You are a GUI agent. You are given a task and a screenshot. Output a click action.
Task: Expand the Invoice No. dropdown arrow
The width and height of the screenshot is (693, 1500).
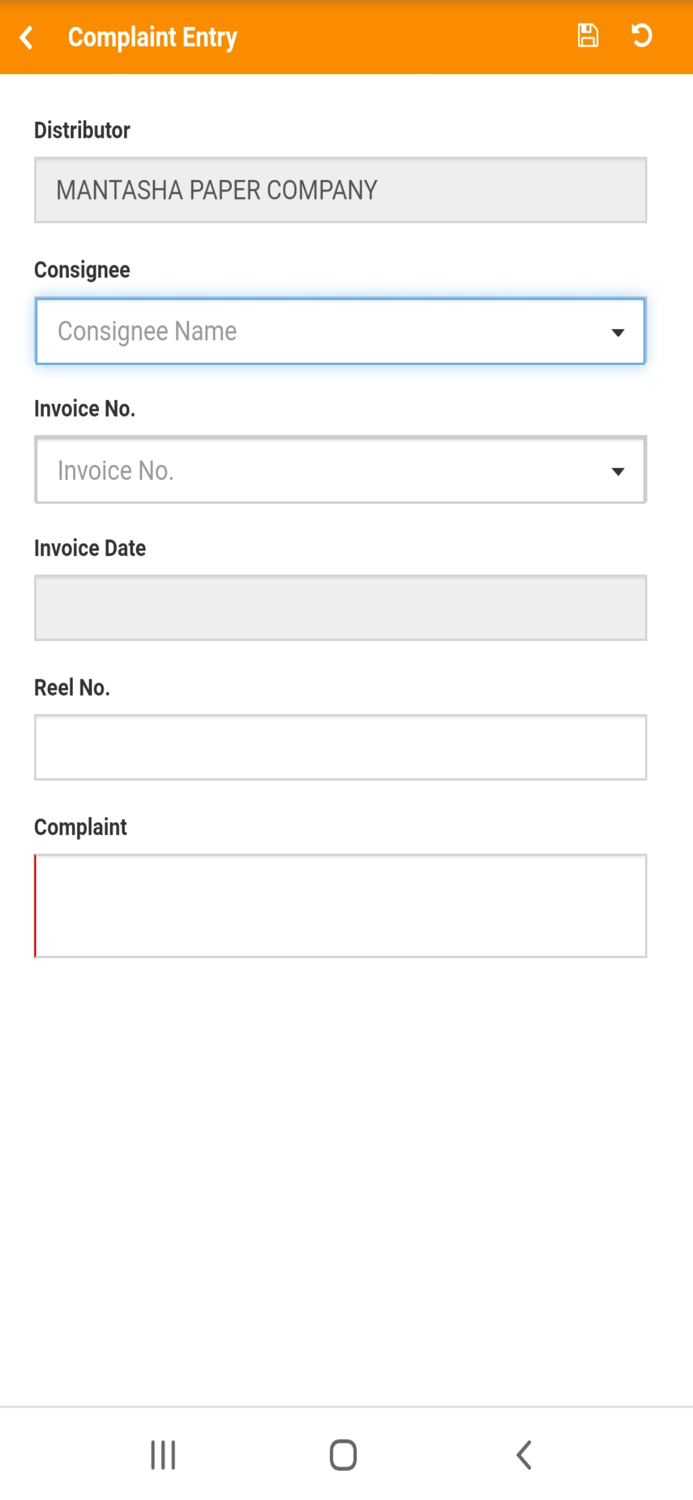(x=618, y=471)
